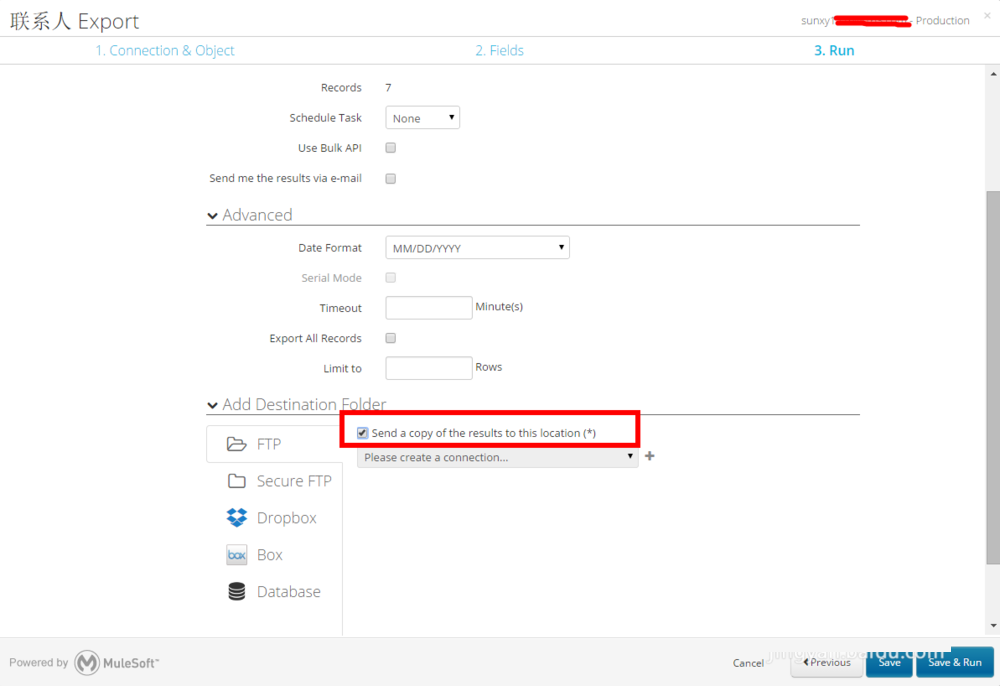Check the Export All Records box
1000x686 pixels.
391,338
